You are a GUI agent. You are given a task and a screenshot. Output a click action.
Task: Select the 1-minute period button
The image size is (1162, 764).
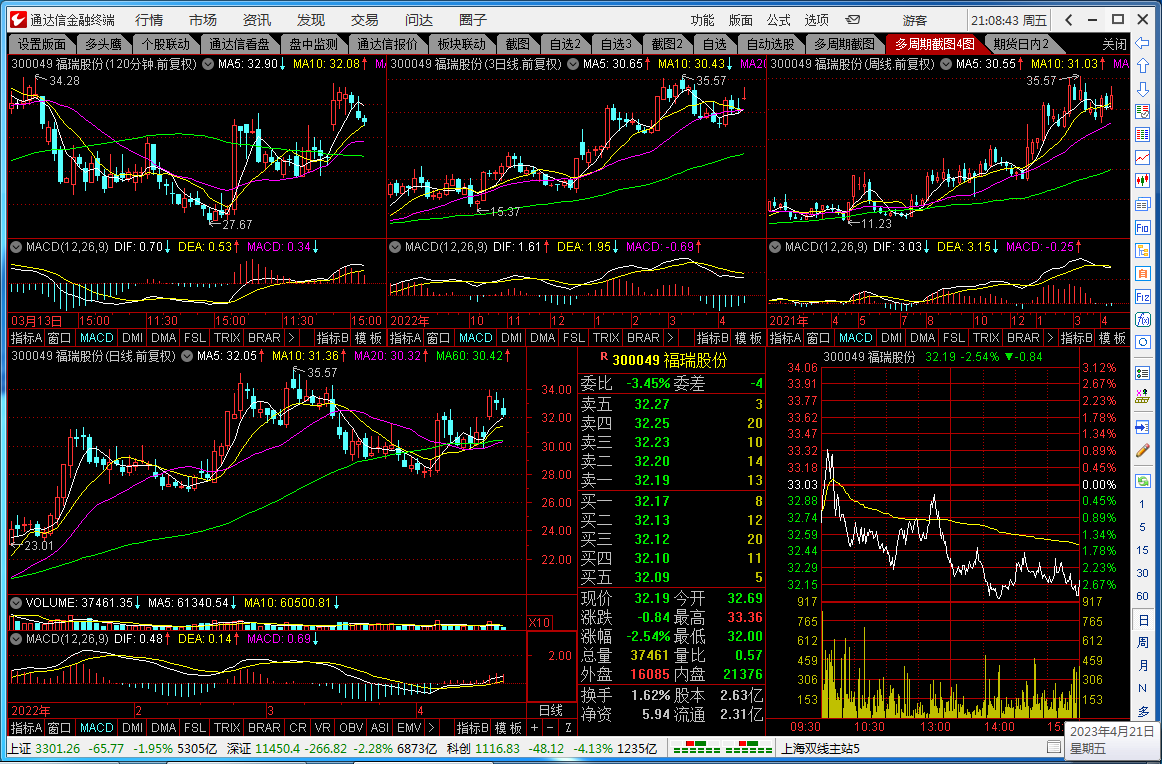(1143, 504)
